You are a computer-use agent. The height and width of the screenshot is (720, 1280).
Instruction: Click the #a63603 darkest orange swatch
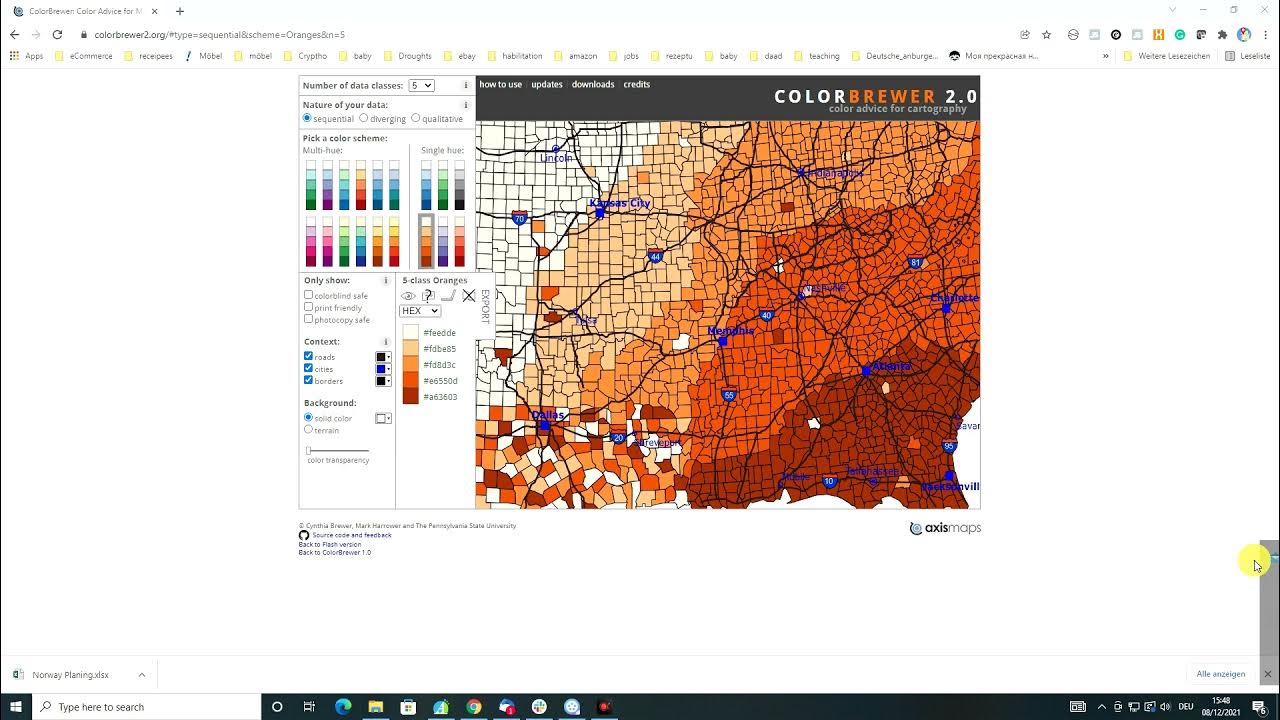(x=410, y=397)
